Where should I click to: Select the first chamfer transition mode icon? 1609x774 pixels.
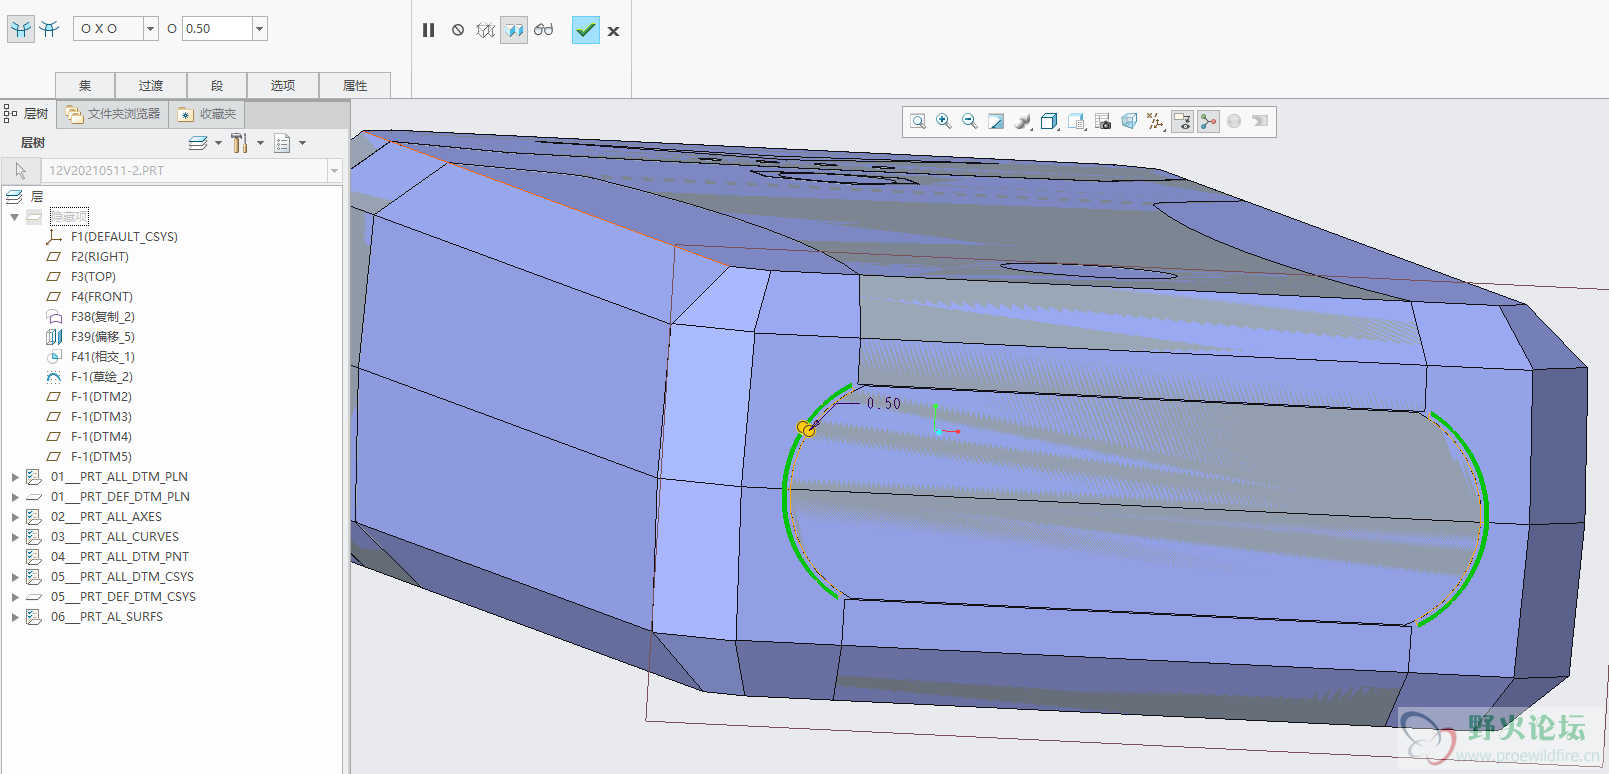click(21, 29)
